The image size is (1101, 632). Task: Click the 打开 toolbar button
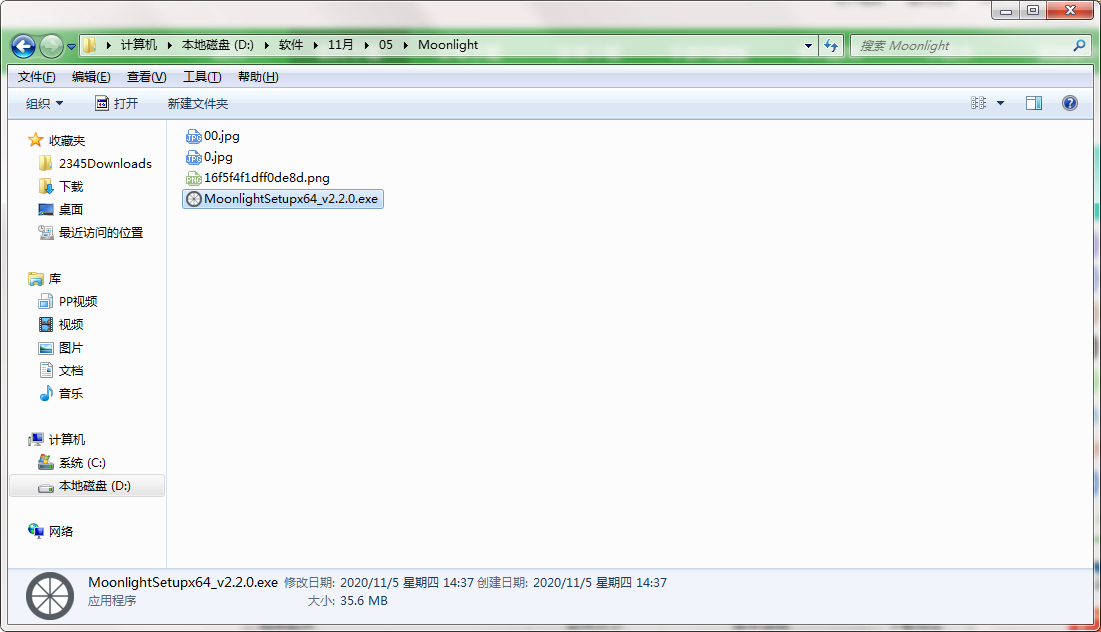click(117, 103)
